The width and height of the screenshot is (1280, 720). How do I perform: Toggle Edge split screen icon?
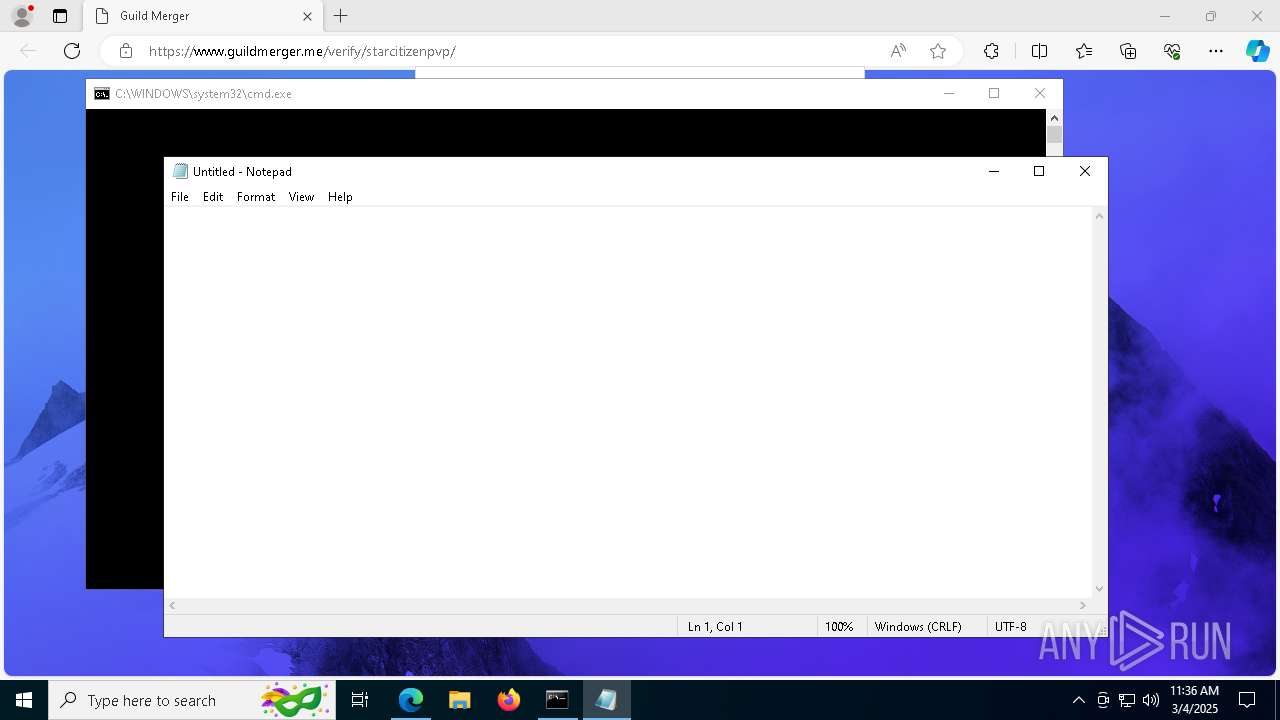pos(1039,51)
